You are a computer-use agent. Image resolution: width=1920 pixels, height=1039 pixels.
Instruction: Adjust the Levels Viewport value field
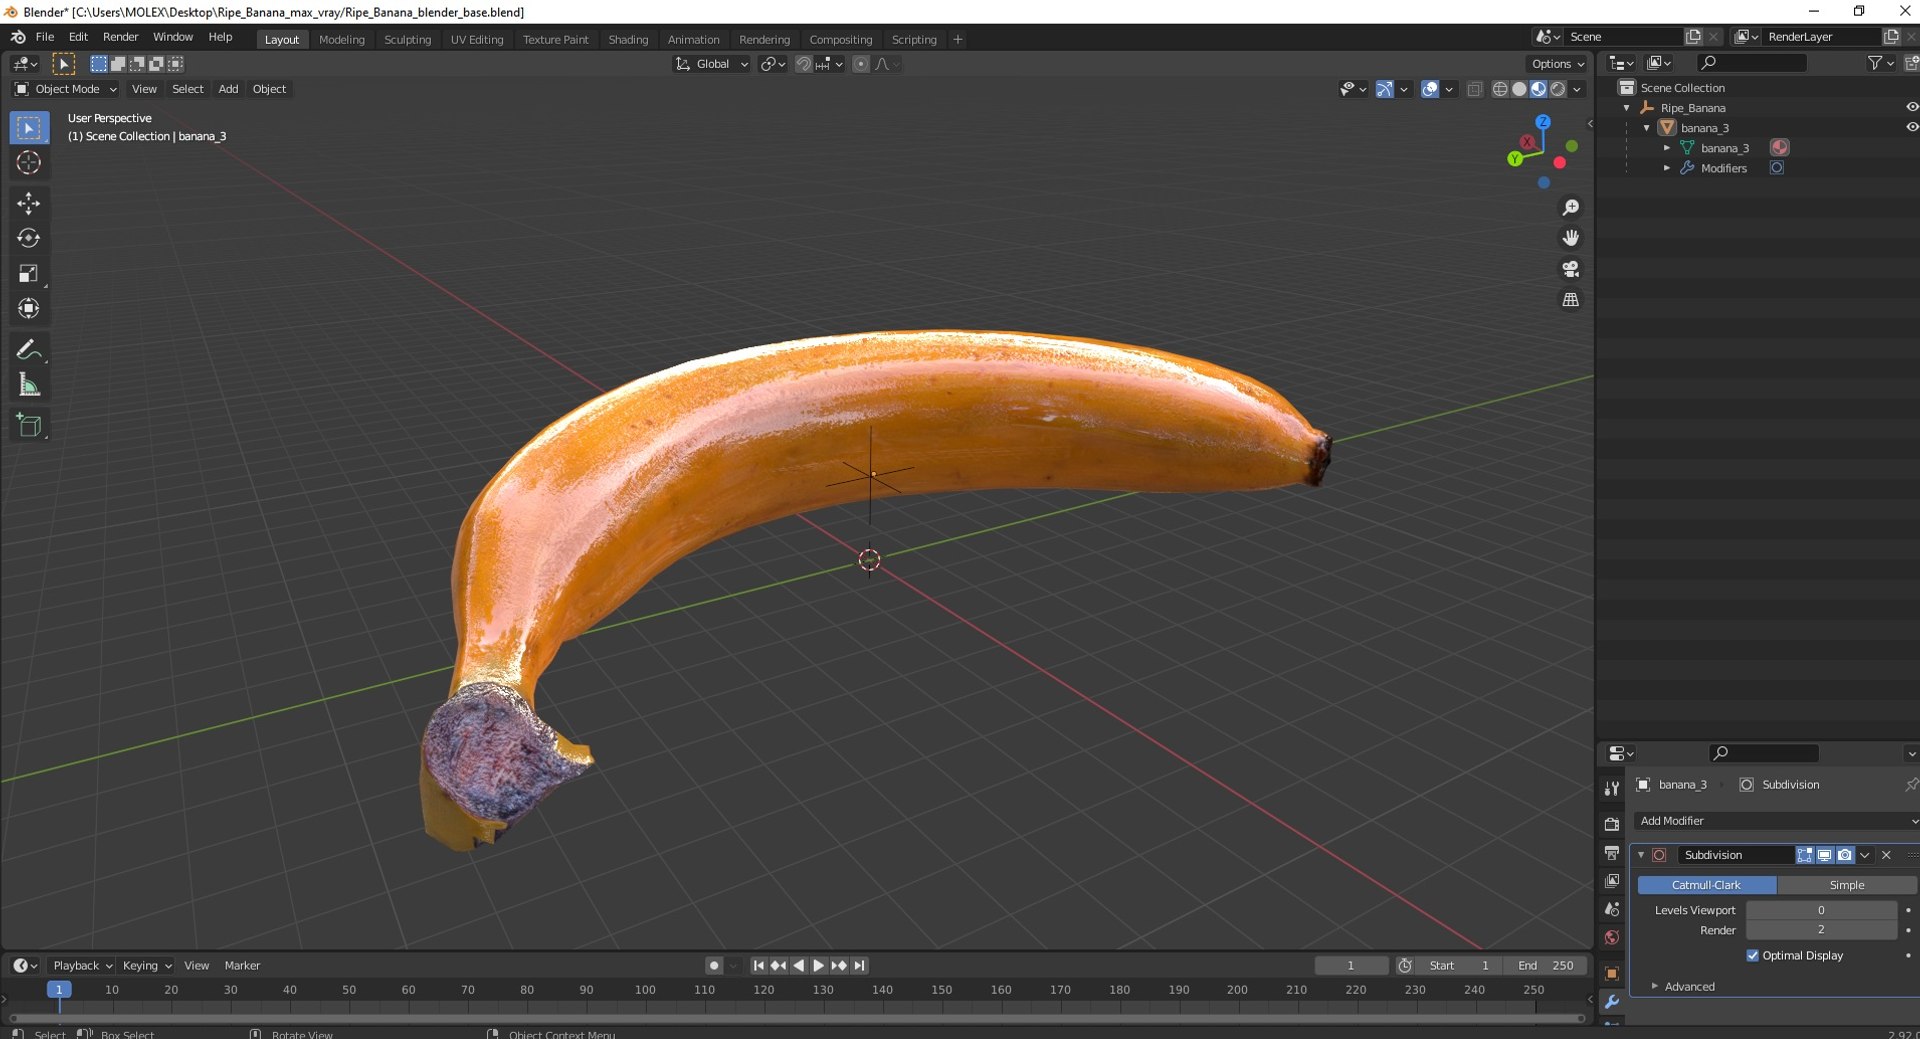(x=1821, y=910)
